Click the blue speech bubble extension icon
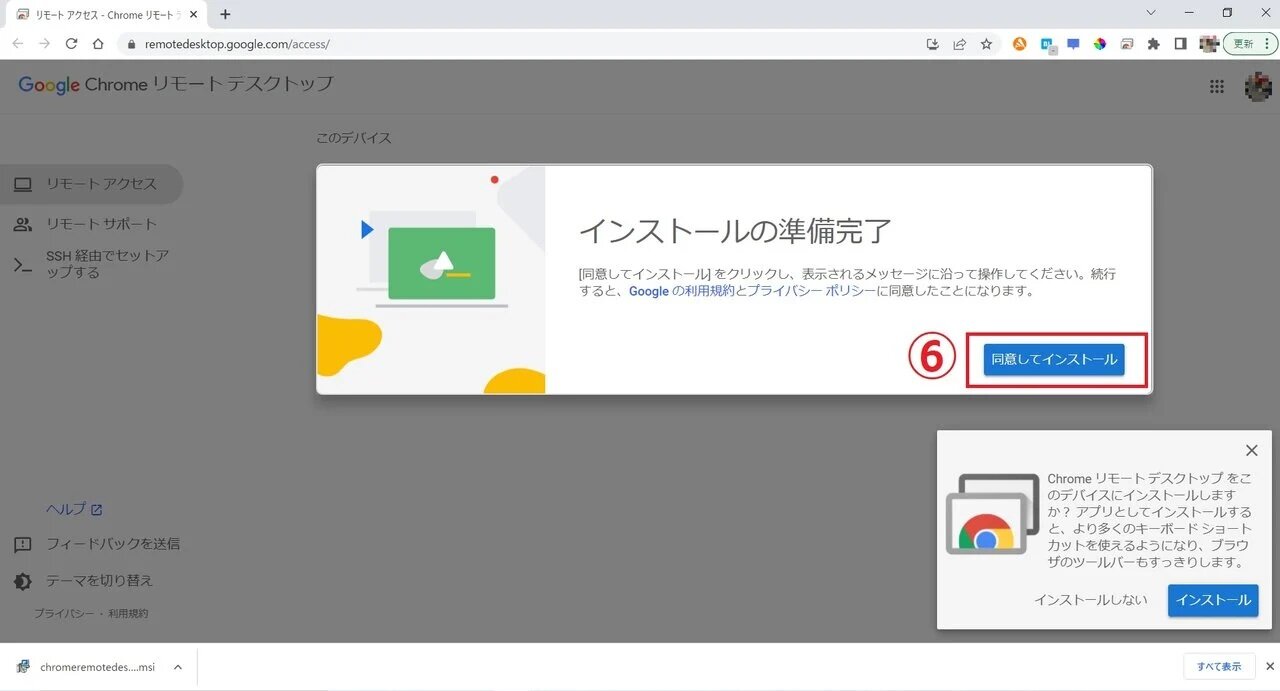 pyautogui.click(x=1073, y=44)
